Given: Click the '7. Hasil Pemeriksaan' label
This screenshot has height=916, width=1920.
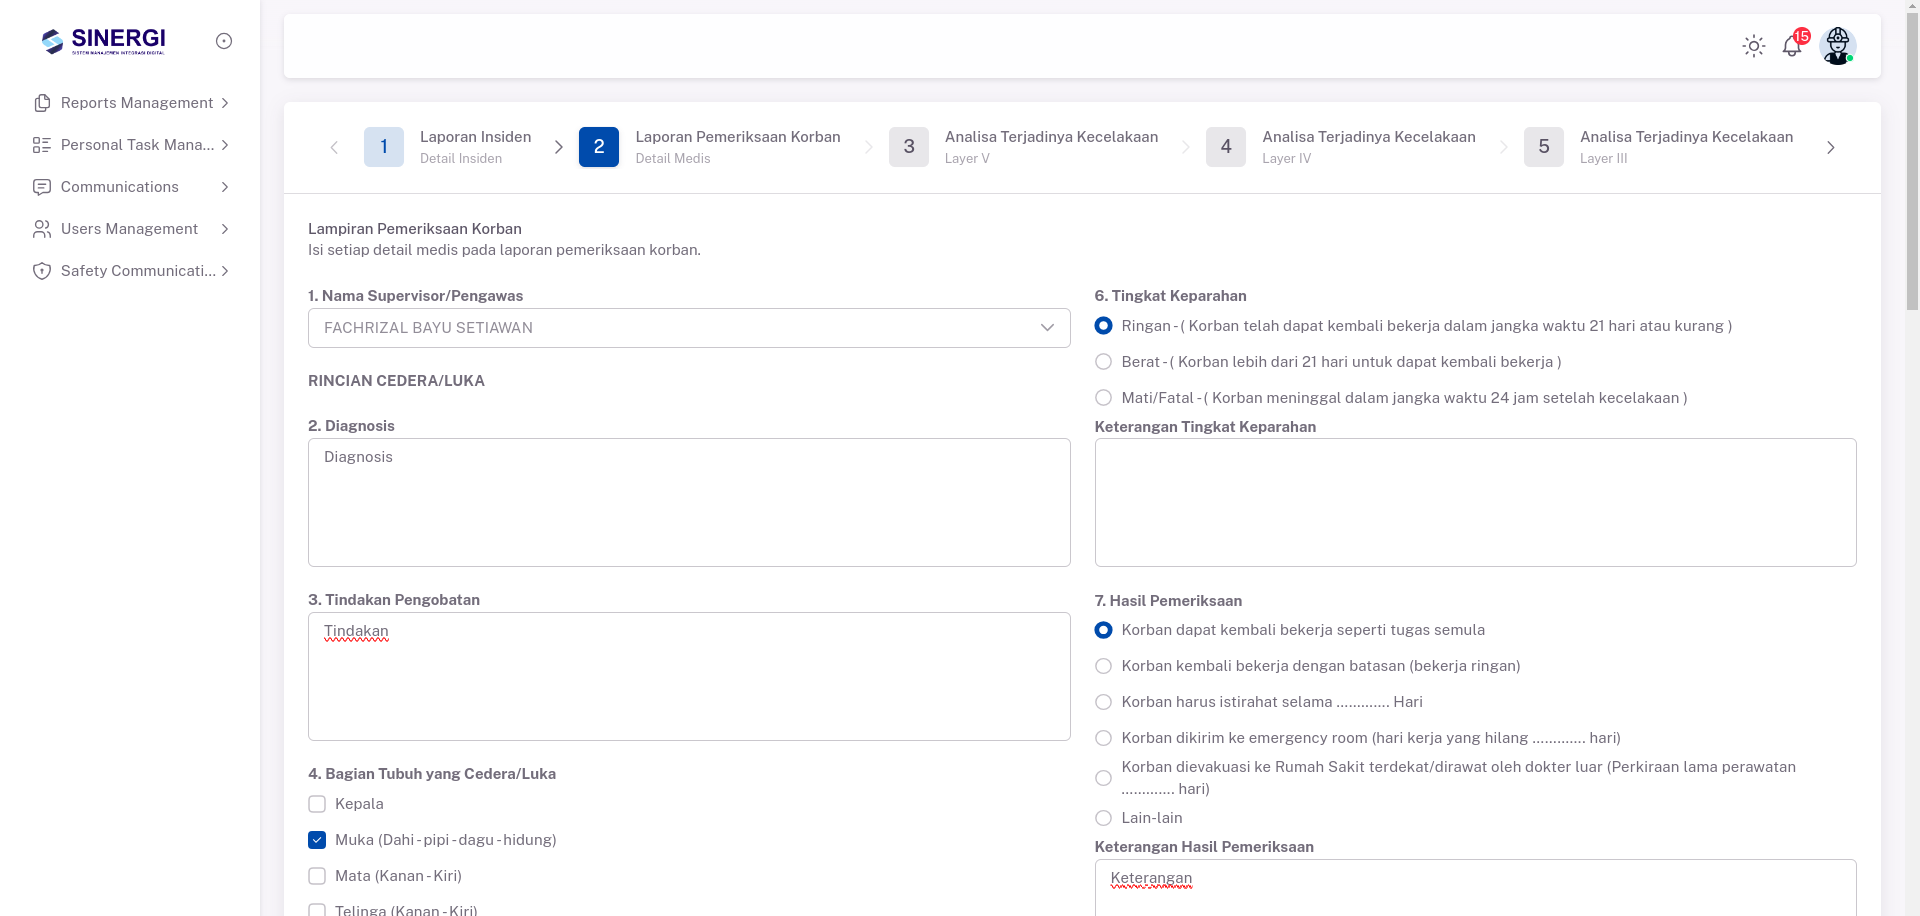Looking at the screenshot, I should click(1168, 601).
